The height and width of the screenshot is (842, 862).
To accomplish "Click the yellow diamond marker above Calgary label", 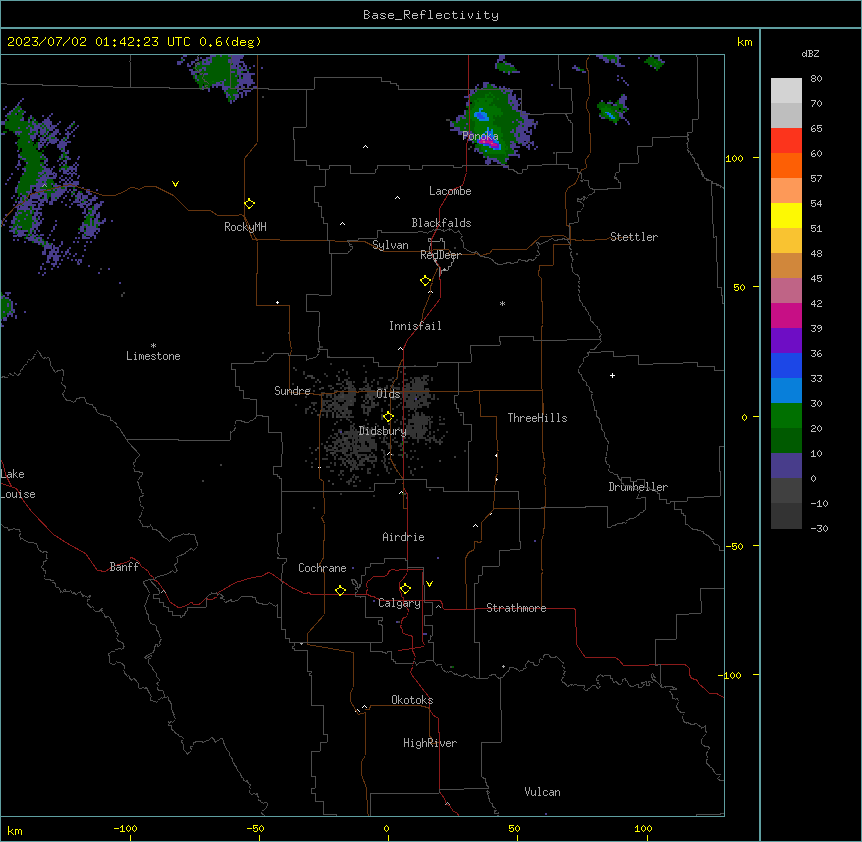I will 405,589.
